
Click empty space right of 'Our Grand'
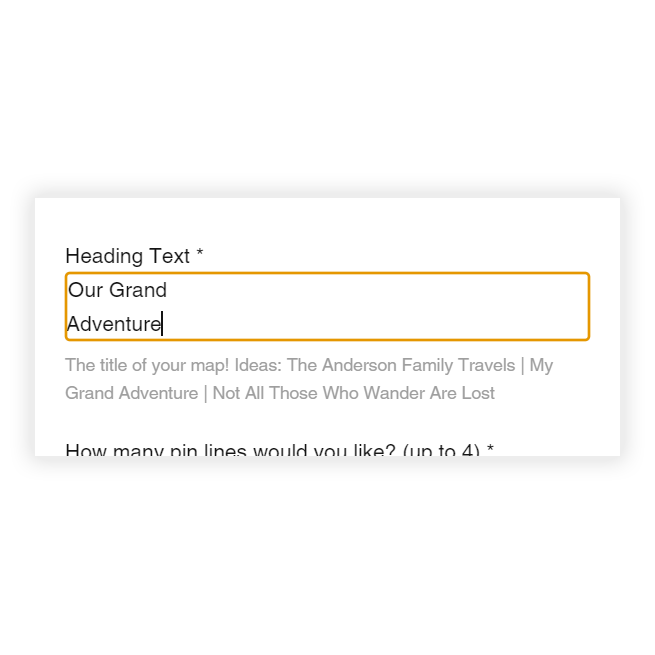(x=380, y=291)
